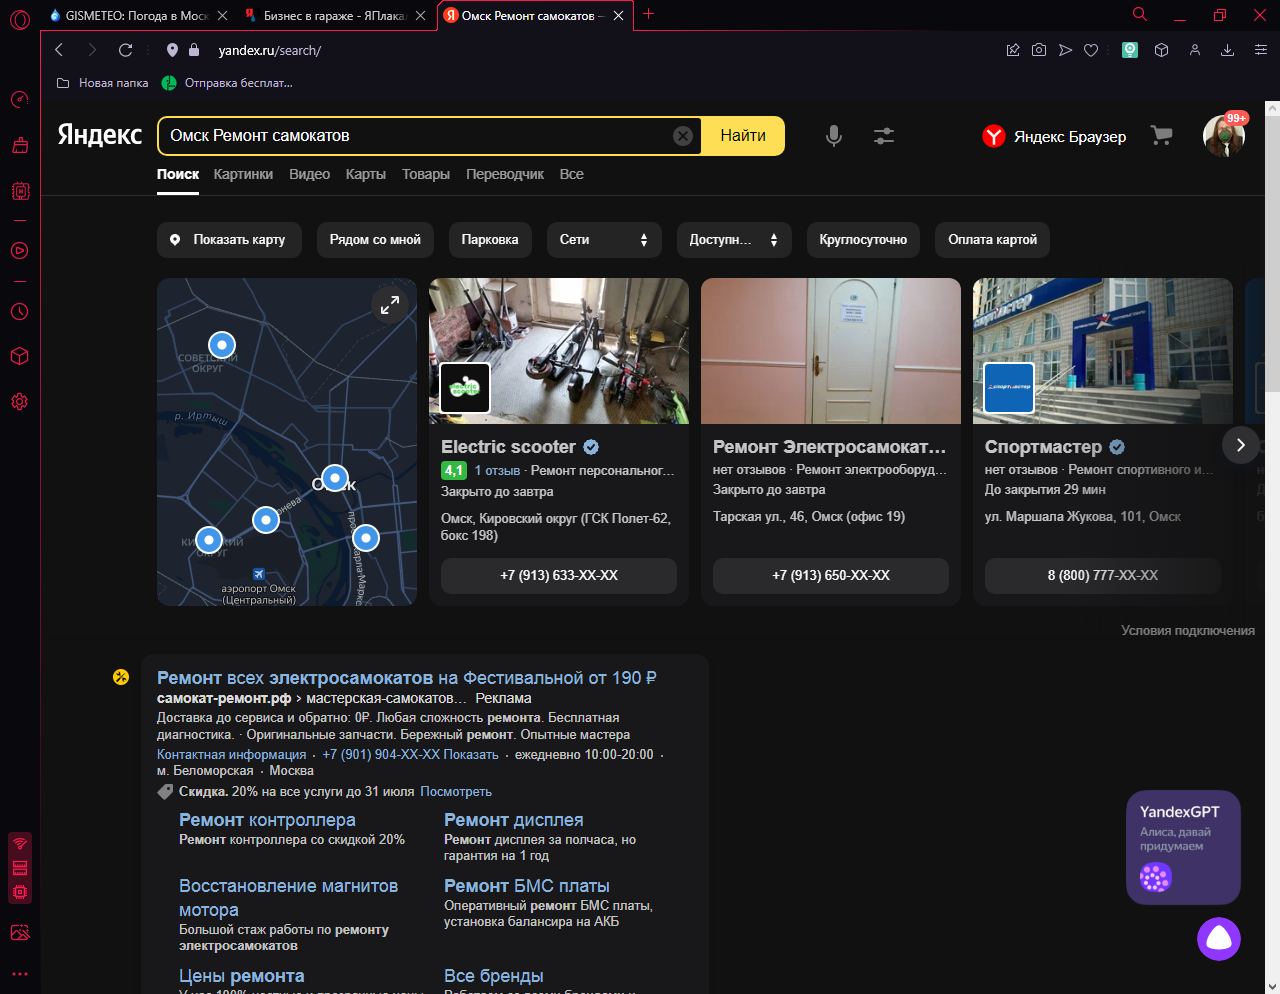The height and width of the screenshot is (994, 1280).
Task: Toggle the 'Оплата картой' filter chip
Action: [x=993, y=240]
